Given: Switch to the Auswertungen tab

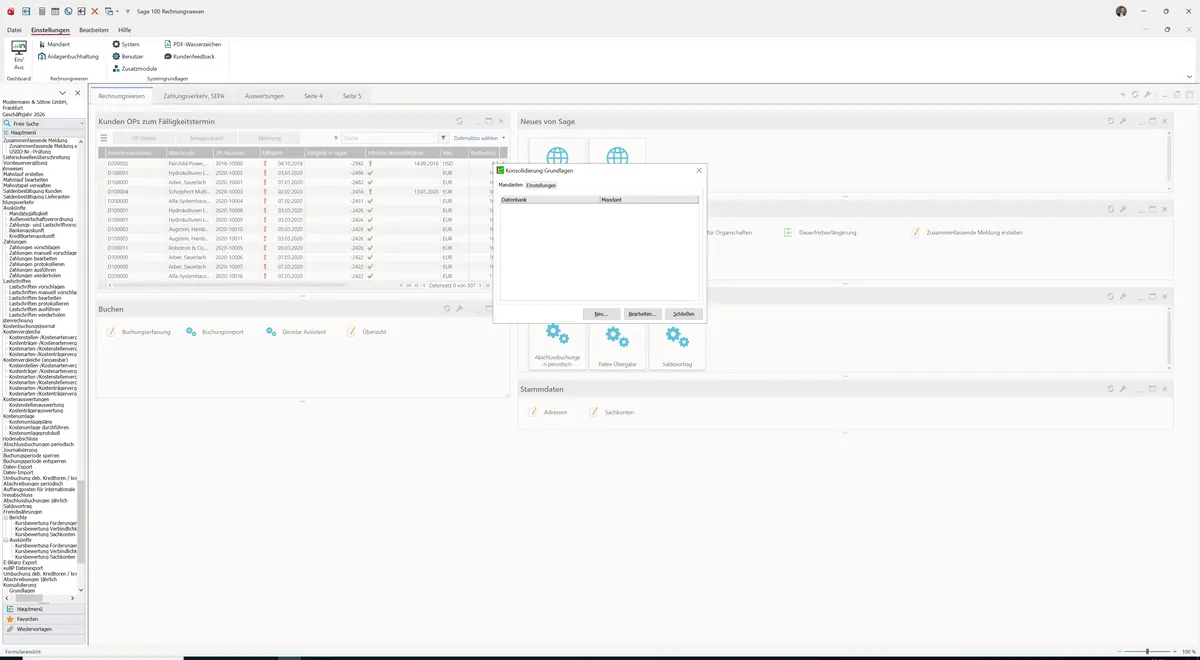Looking at the screenshot, I should pos(264,96).
